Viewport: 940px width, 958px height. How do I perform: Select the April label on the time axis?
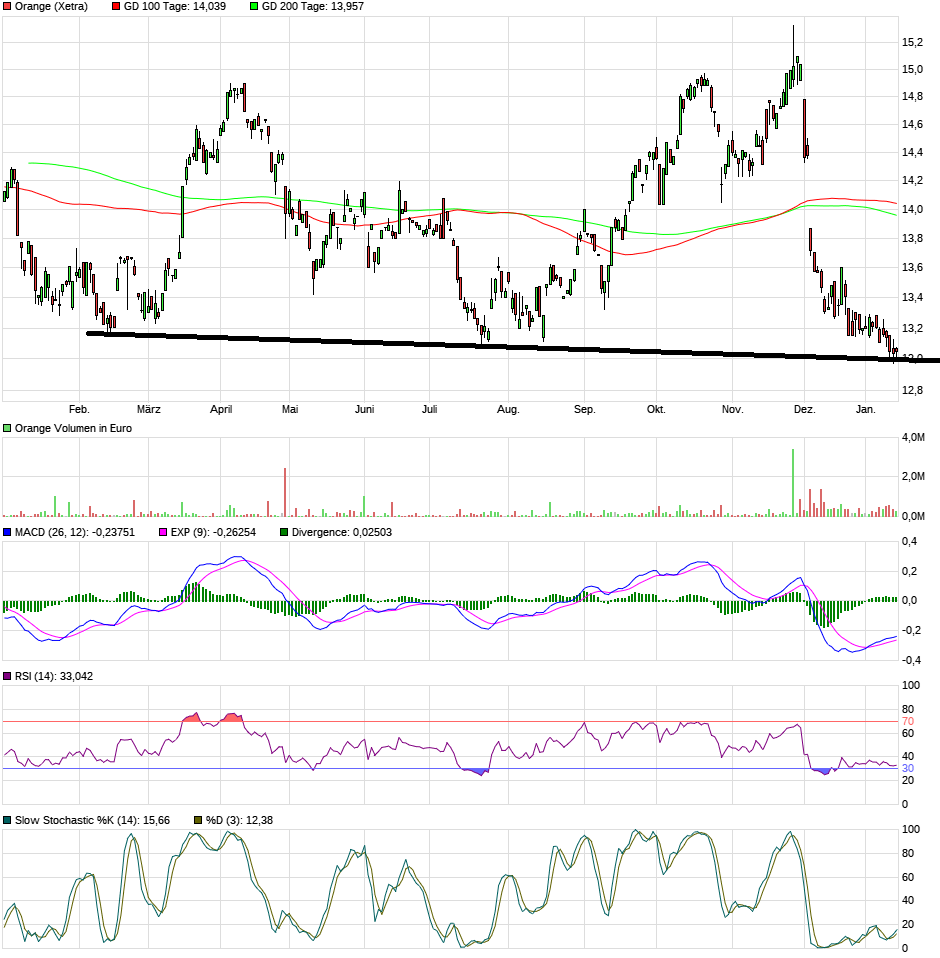tap(221, 409)
